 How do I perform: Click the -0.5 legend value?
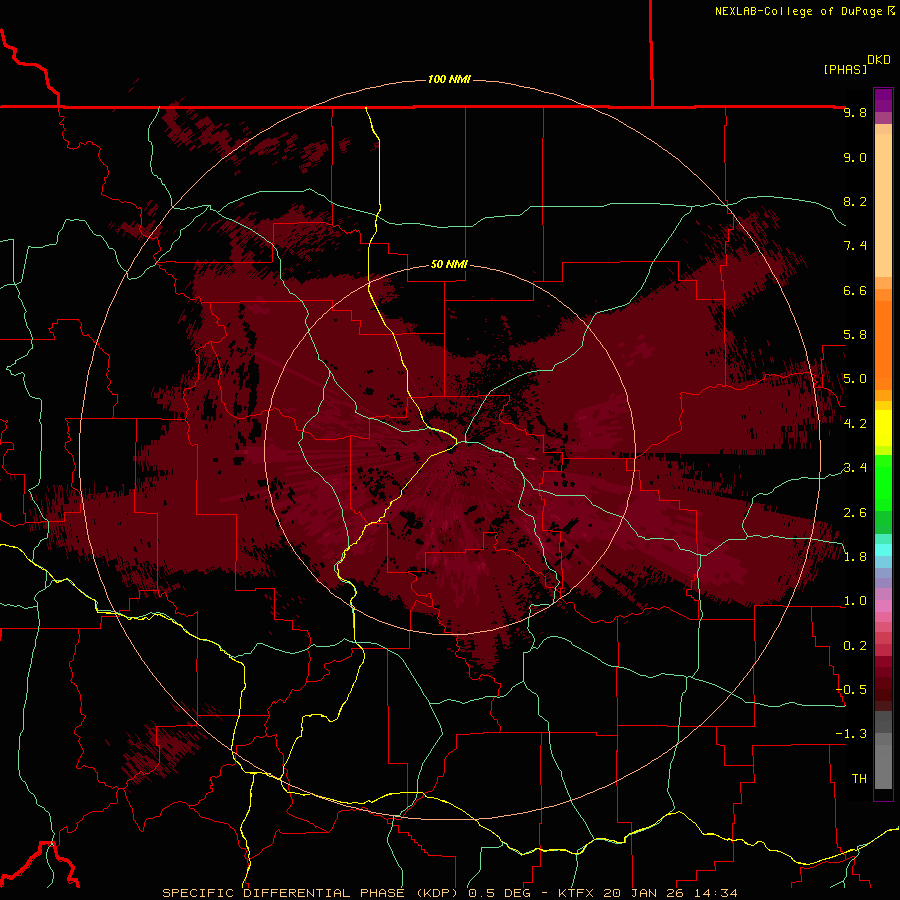point(851,690)
